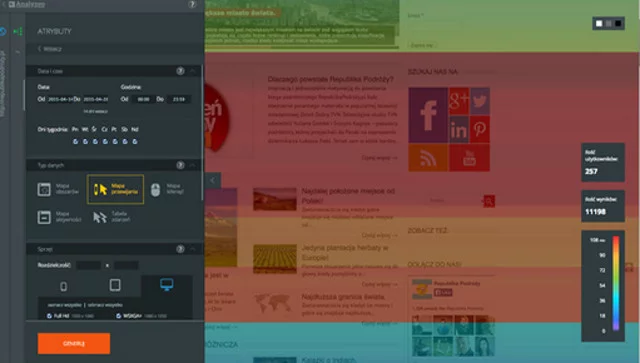Click the world map thumbnail beside Najdłuższa granica

pyautogui.click(x=273, y=303)
